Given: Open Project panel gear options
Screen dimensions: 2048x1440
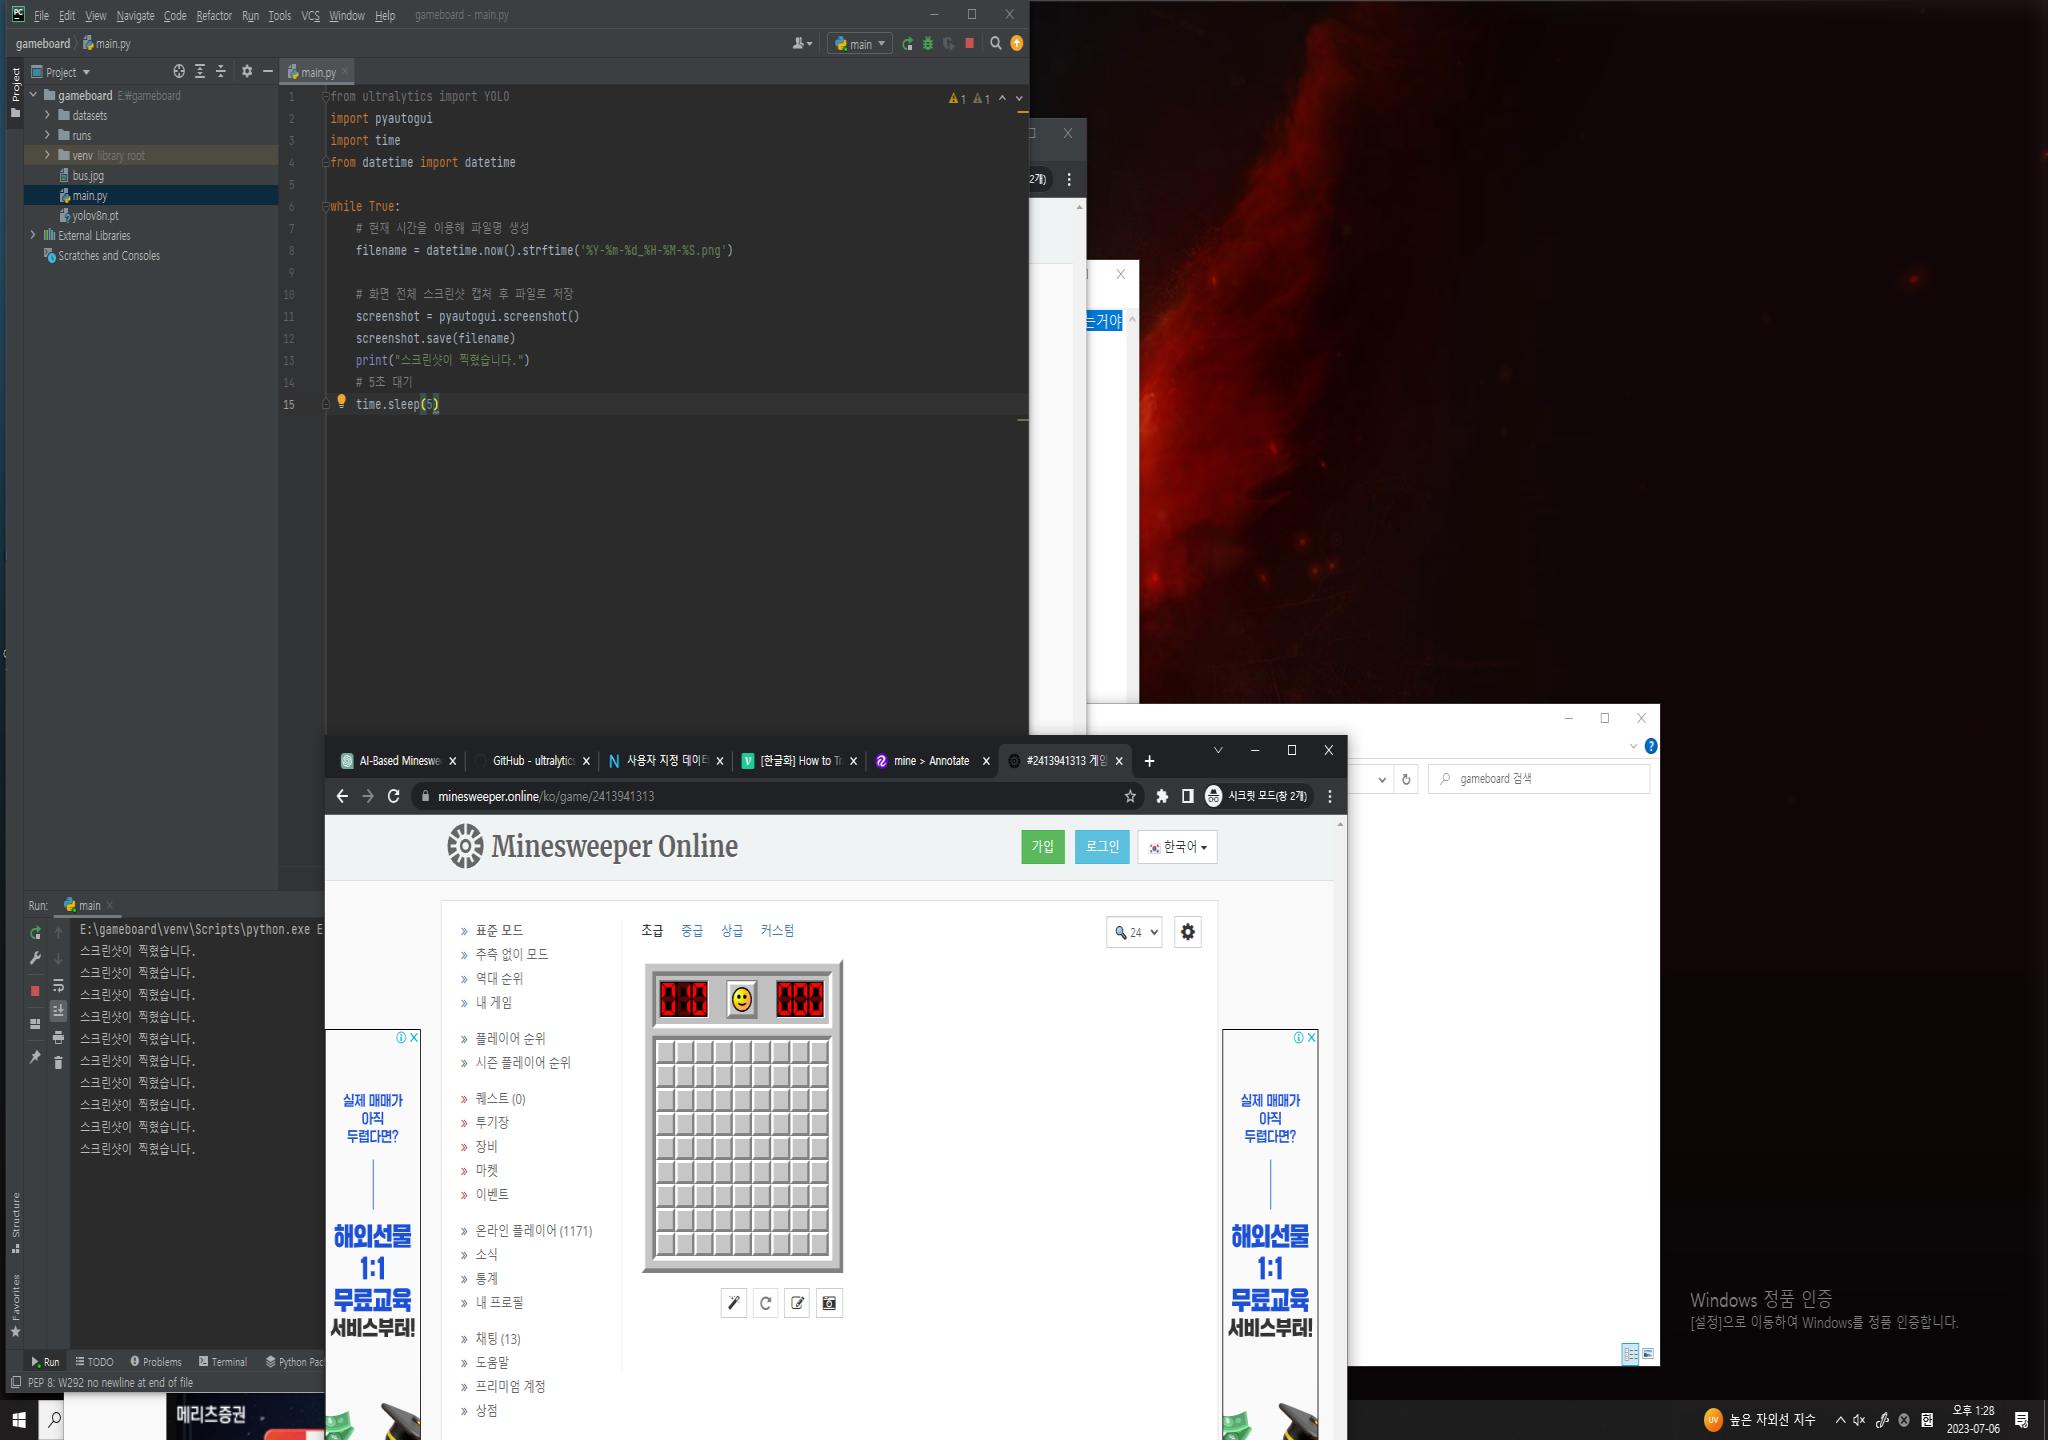Looking at the screenshot, I should [x=247, y=71].
